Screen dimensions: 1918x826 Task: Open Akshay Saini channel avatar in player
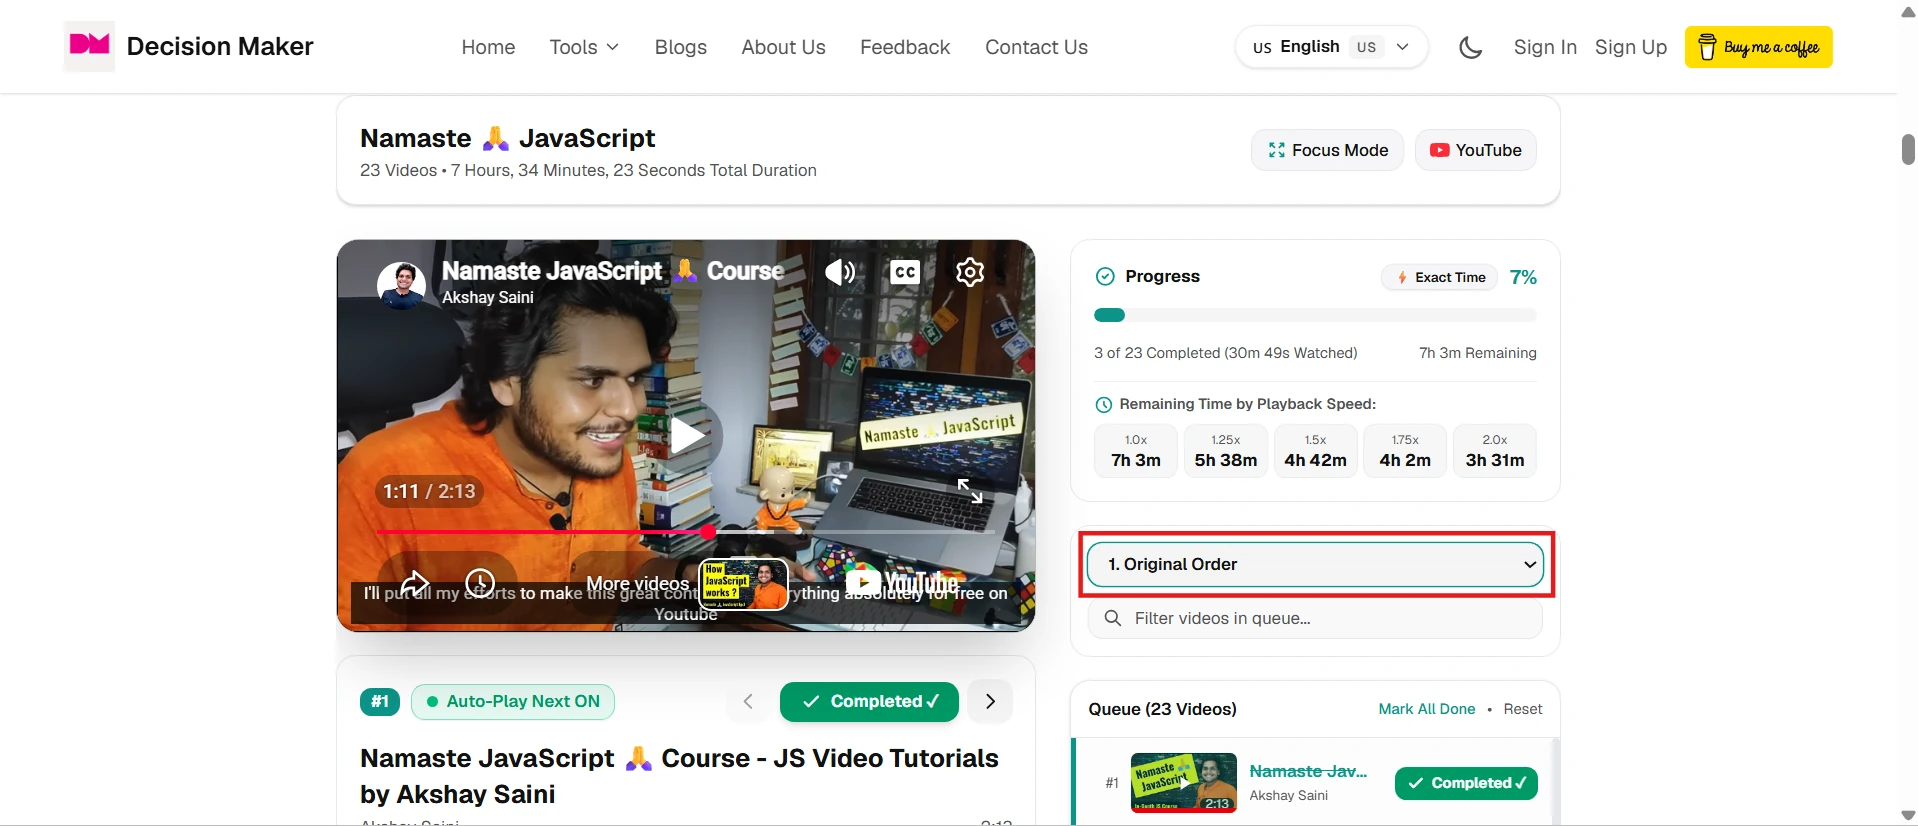[x=402, y=285]
